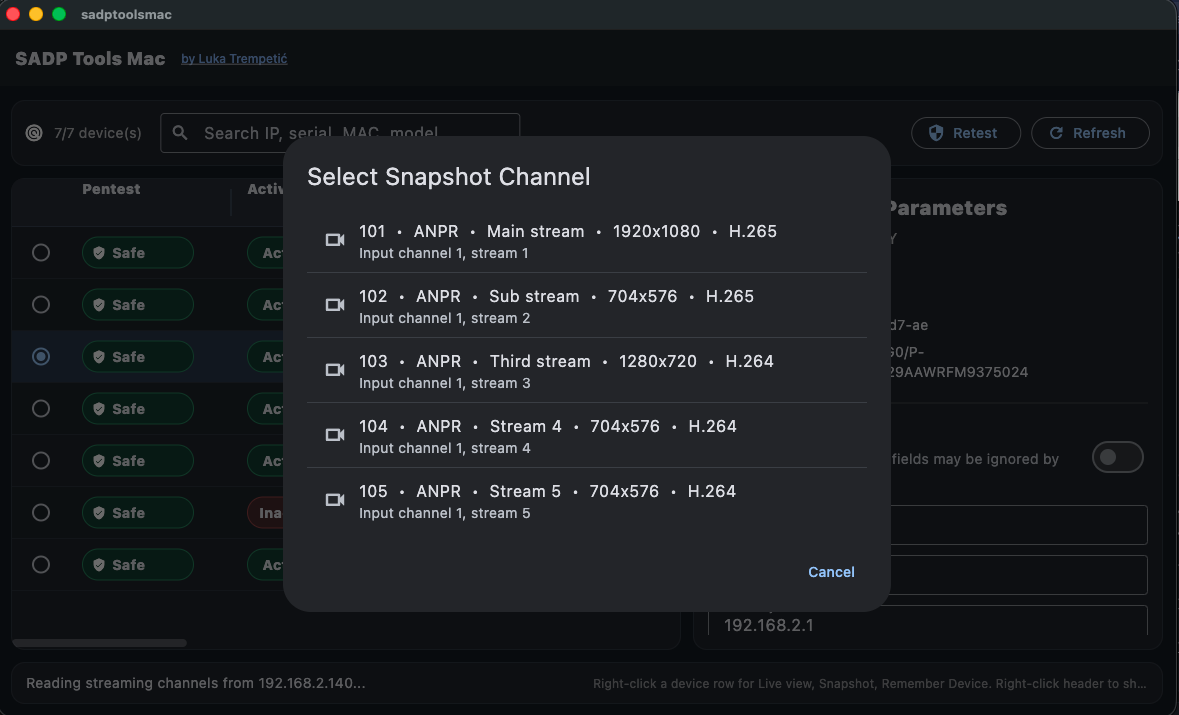1179x715 pixels.
Task: Toggle the switch beside 'fields may be ignored'
Action: pos(1117,457)
